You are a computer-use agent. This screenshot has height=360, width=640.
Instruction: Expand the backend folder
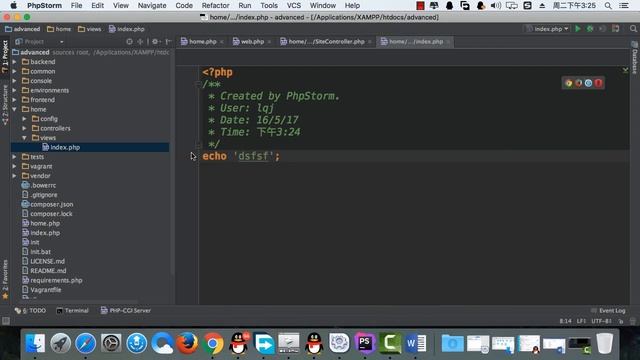coord(15,62)
